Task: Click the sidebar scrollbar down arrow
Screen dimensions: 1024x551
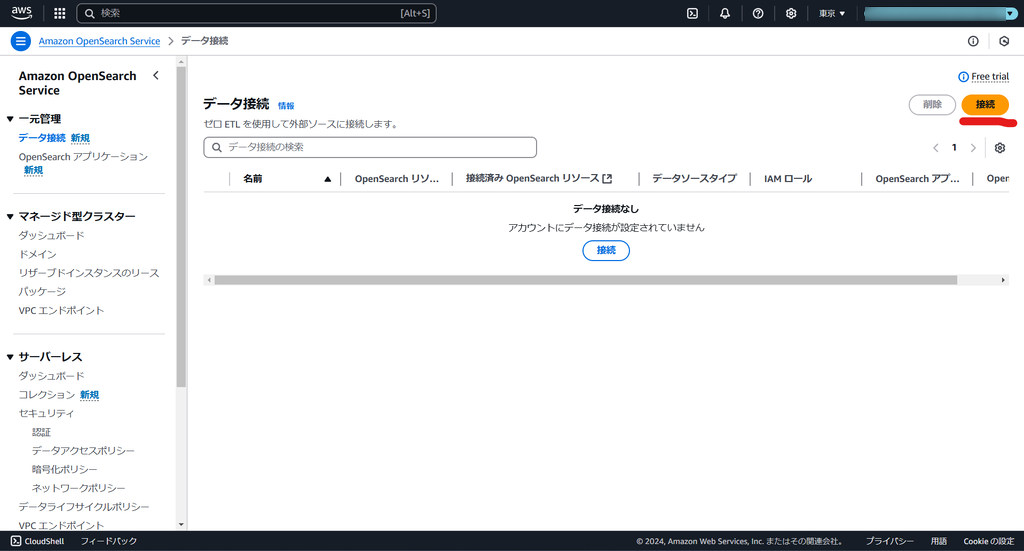Action: tap(181, 524)
